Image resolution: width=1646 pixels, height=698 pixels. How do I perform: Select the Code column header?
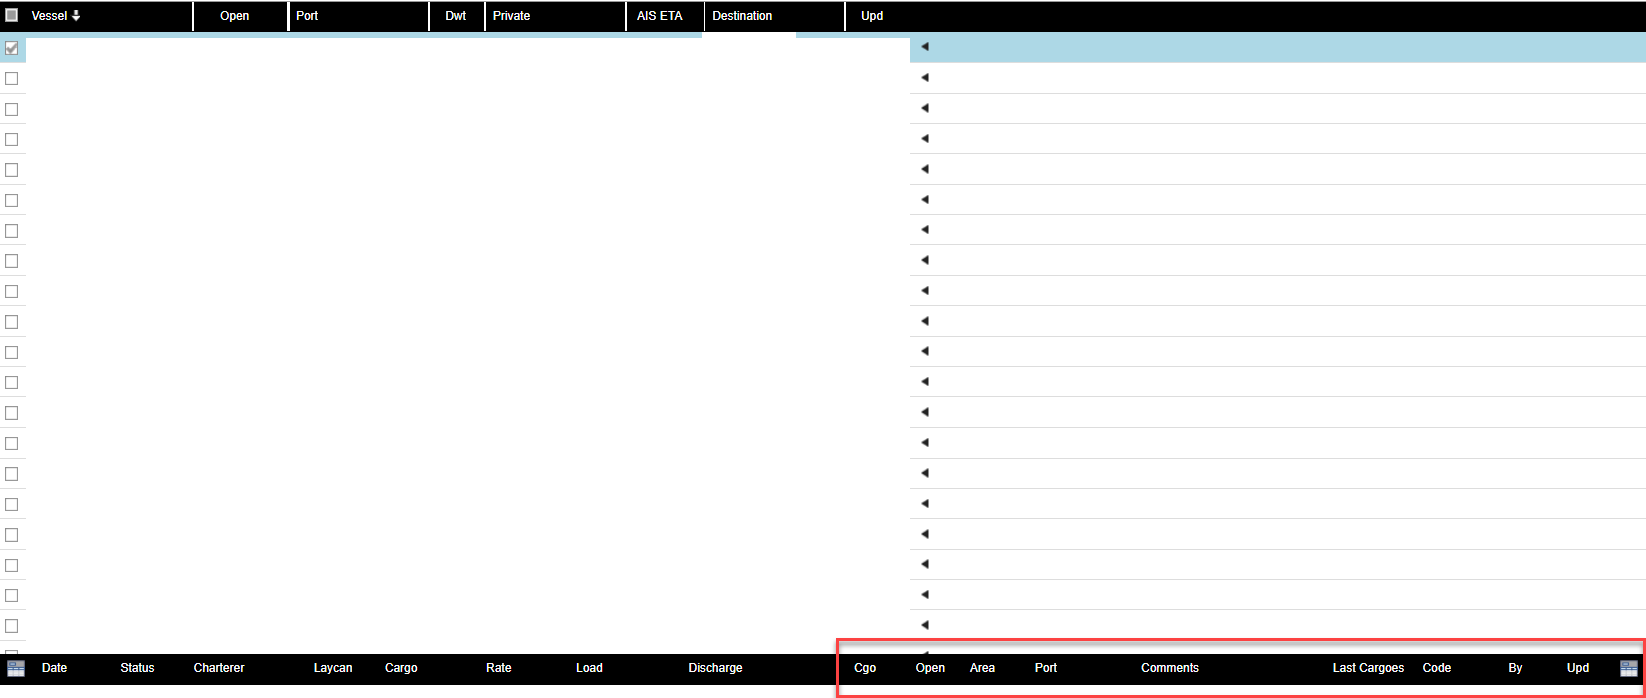click(x=1437, y=668)
